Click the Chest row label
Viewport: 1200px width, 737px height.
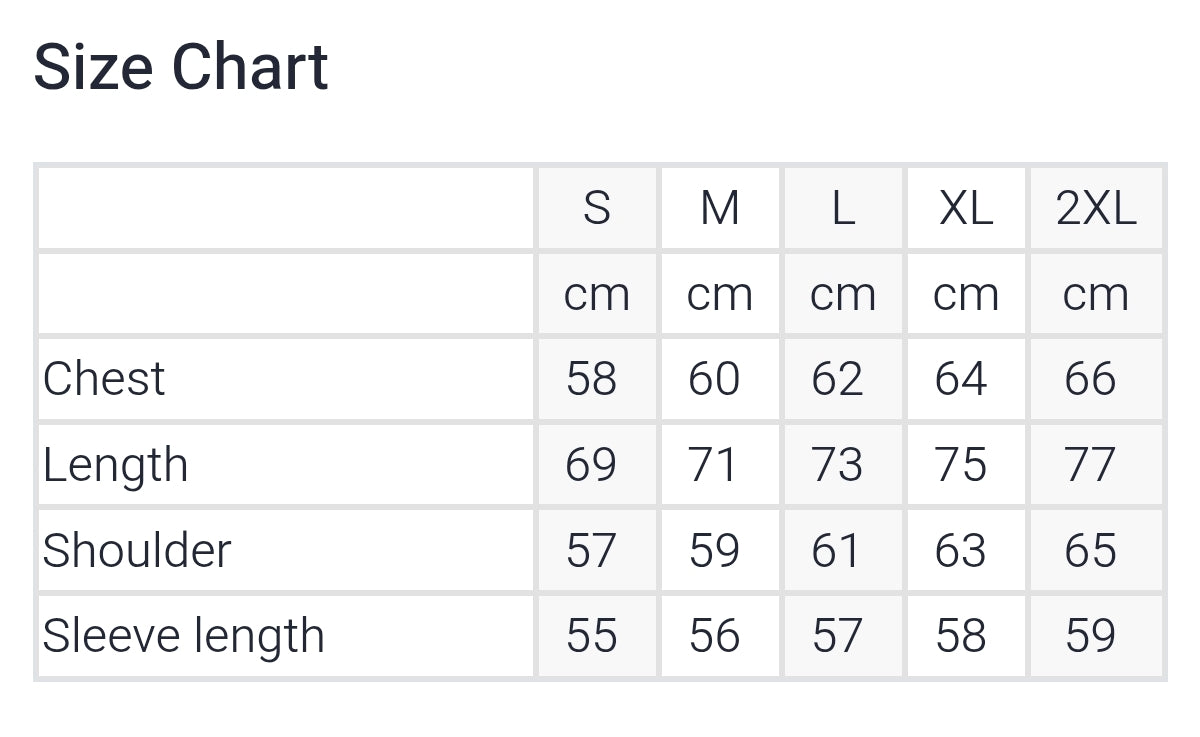[104, 379]
